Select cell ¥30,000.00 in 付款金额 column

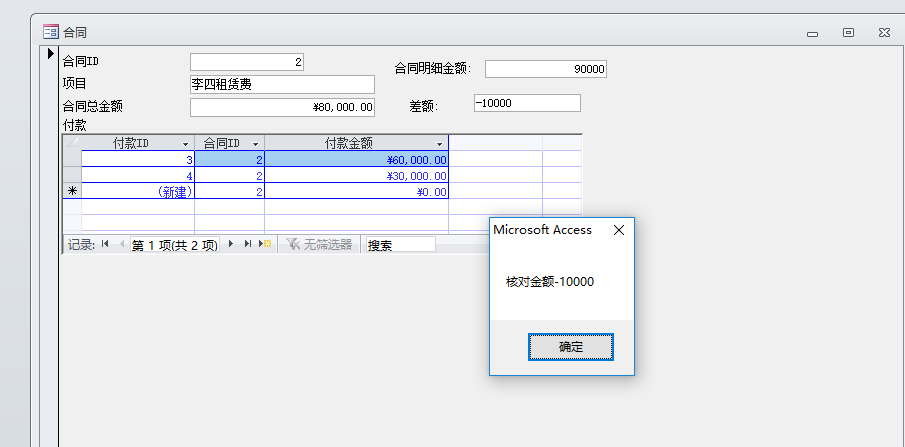click(x=356, y=175)
